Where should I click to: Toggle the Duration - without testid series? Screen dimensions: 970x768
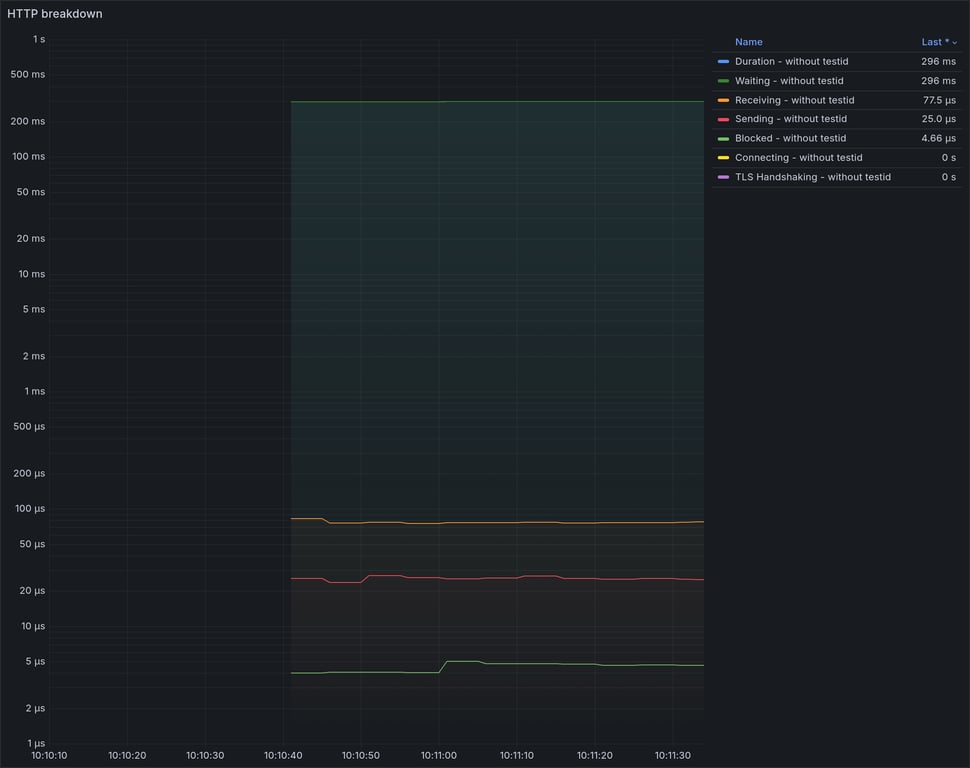click(x=791, y=61)
